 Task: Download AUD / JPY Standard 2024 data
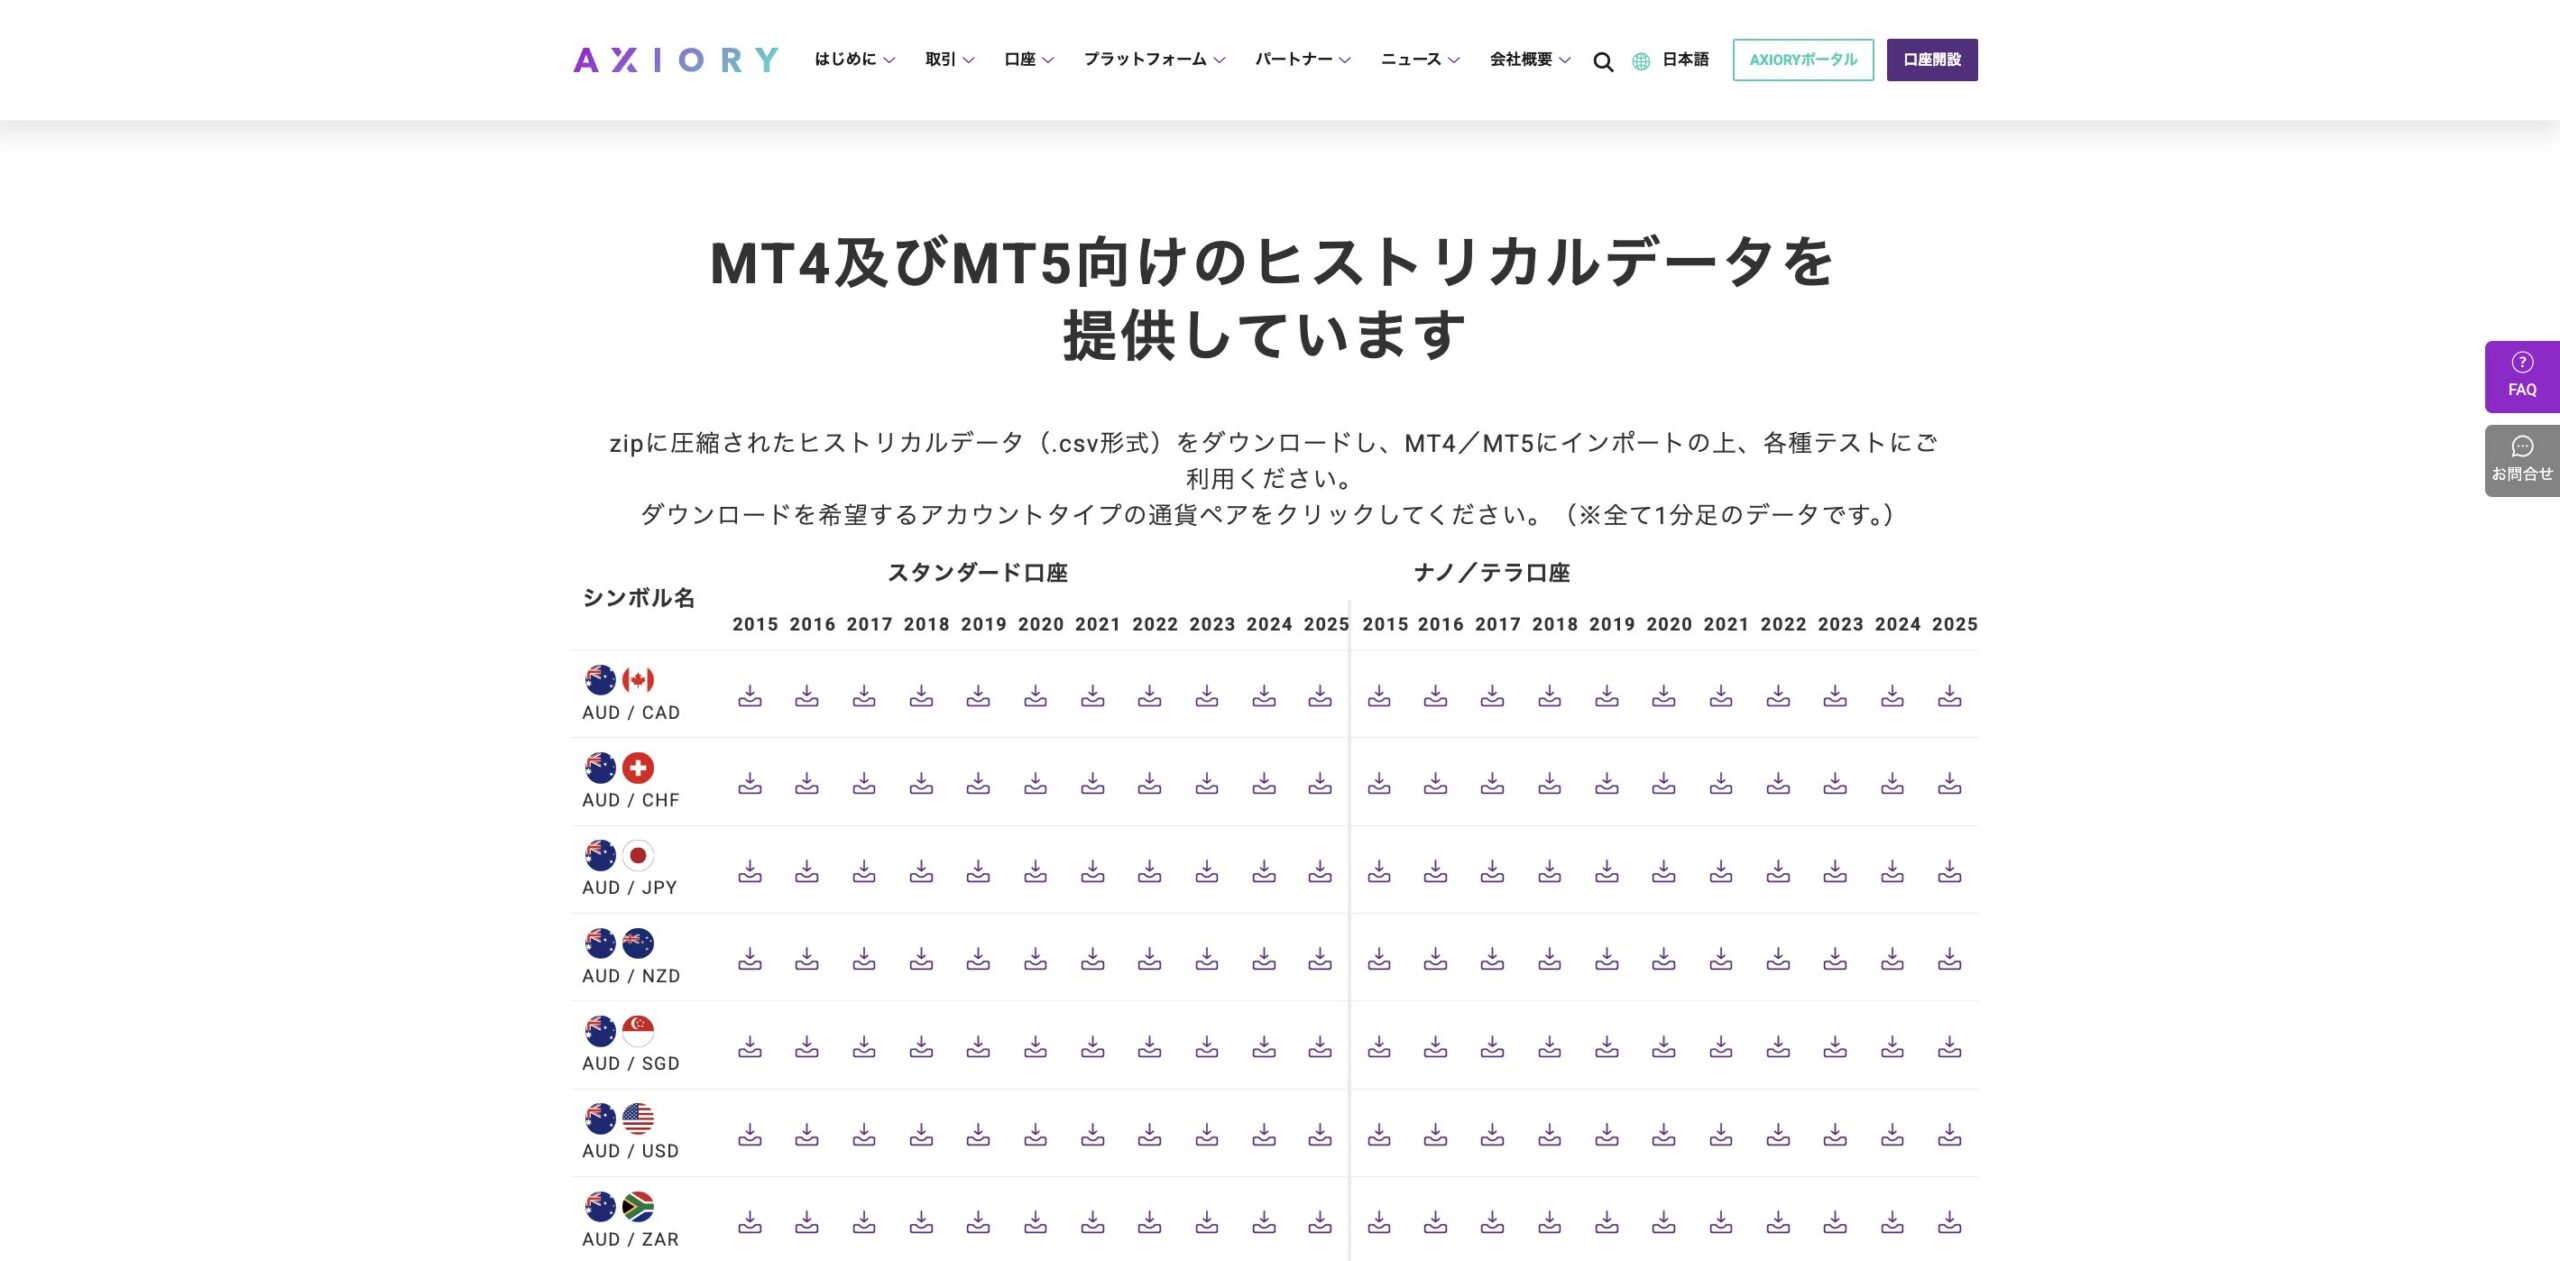1264,872
